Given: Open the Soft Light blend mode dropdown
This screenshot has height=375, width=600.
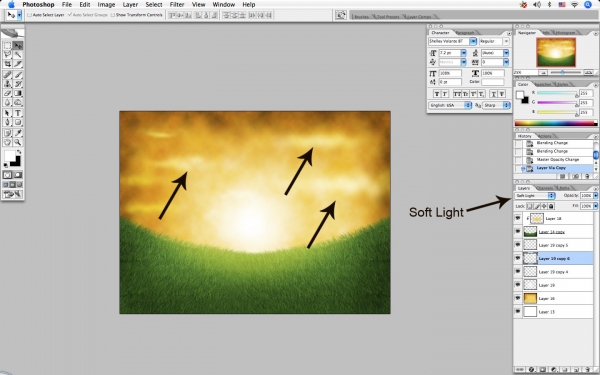Looking at the screenshot, I should tap(535, 196).
